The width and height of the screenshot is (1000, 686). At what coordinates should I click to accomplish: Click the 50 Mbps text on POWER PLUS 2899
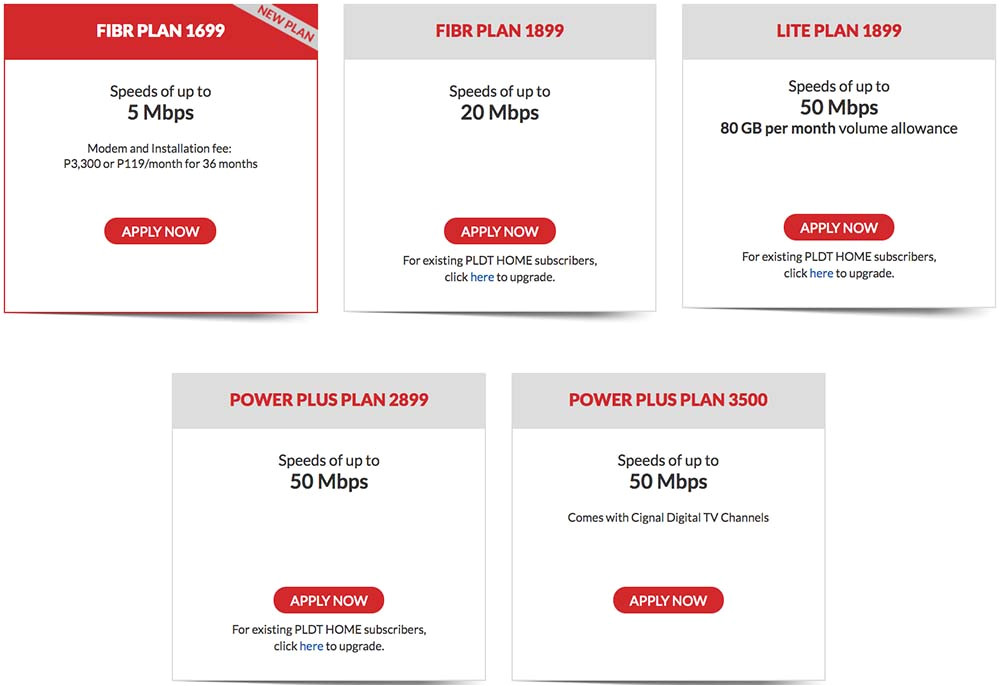[x=328, y=481]
